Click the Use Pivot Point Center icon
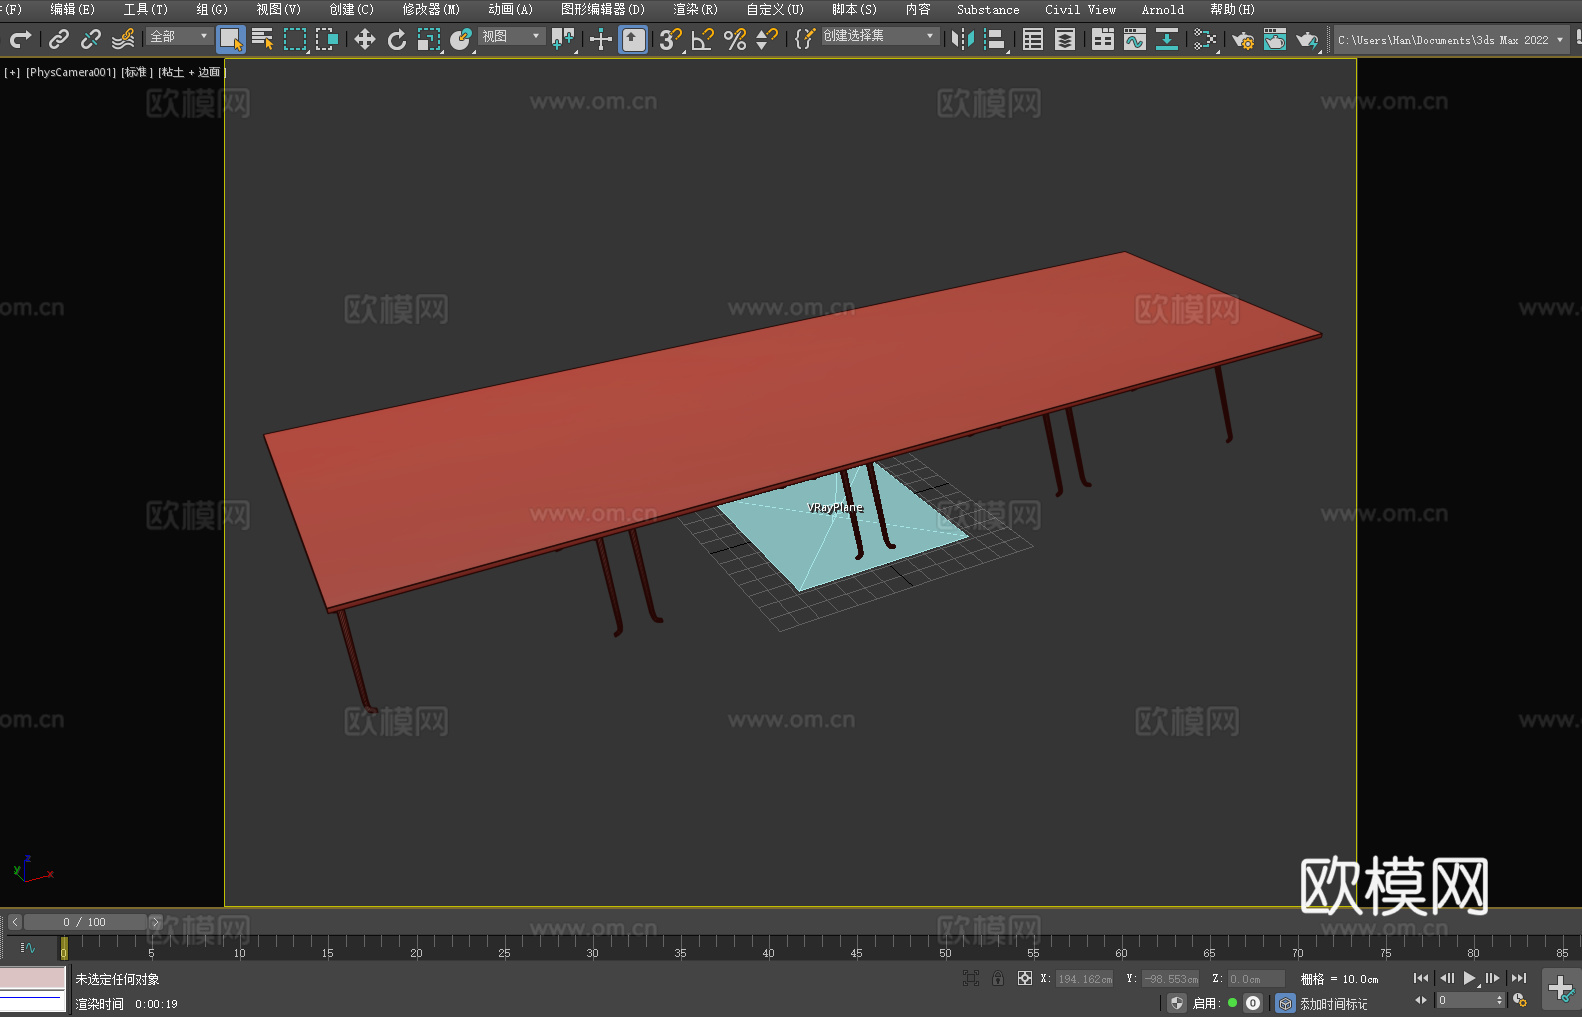1582x1017 pixels. click(563, 39)
